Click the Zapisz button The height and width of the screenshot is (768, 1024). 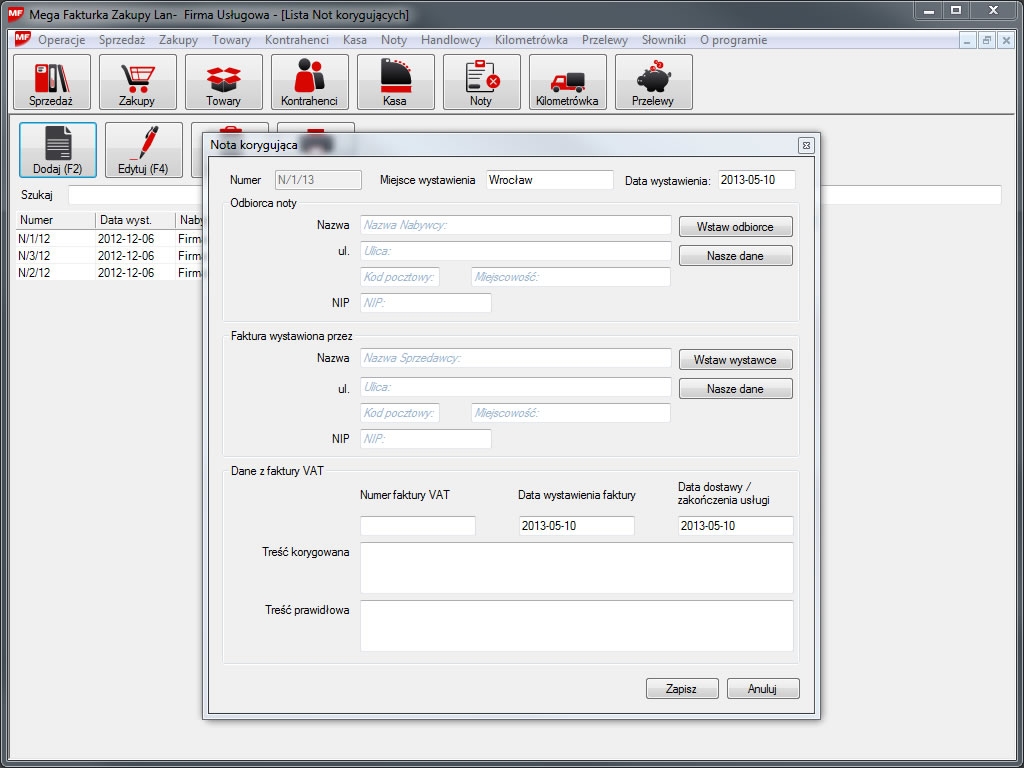[679, 689]
